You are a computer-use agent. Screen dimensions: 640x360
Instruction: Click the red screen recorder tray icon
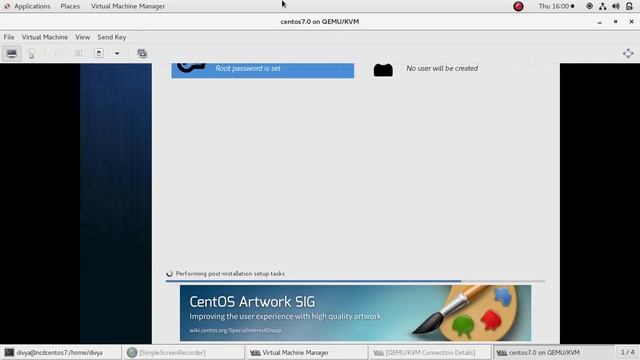(518, 6)
